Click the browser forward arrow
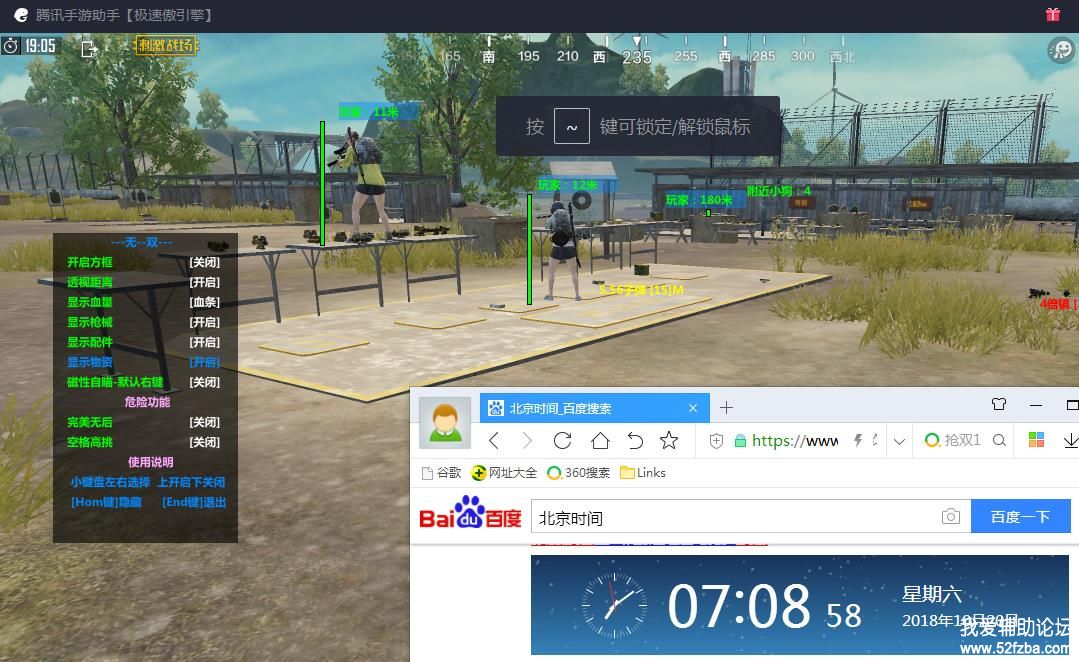Viewport: 1079px width, 662px height. pyautogui.click(x=527, y=440)
